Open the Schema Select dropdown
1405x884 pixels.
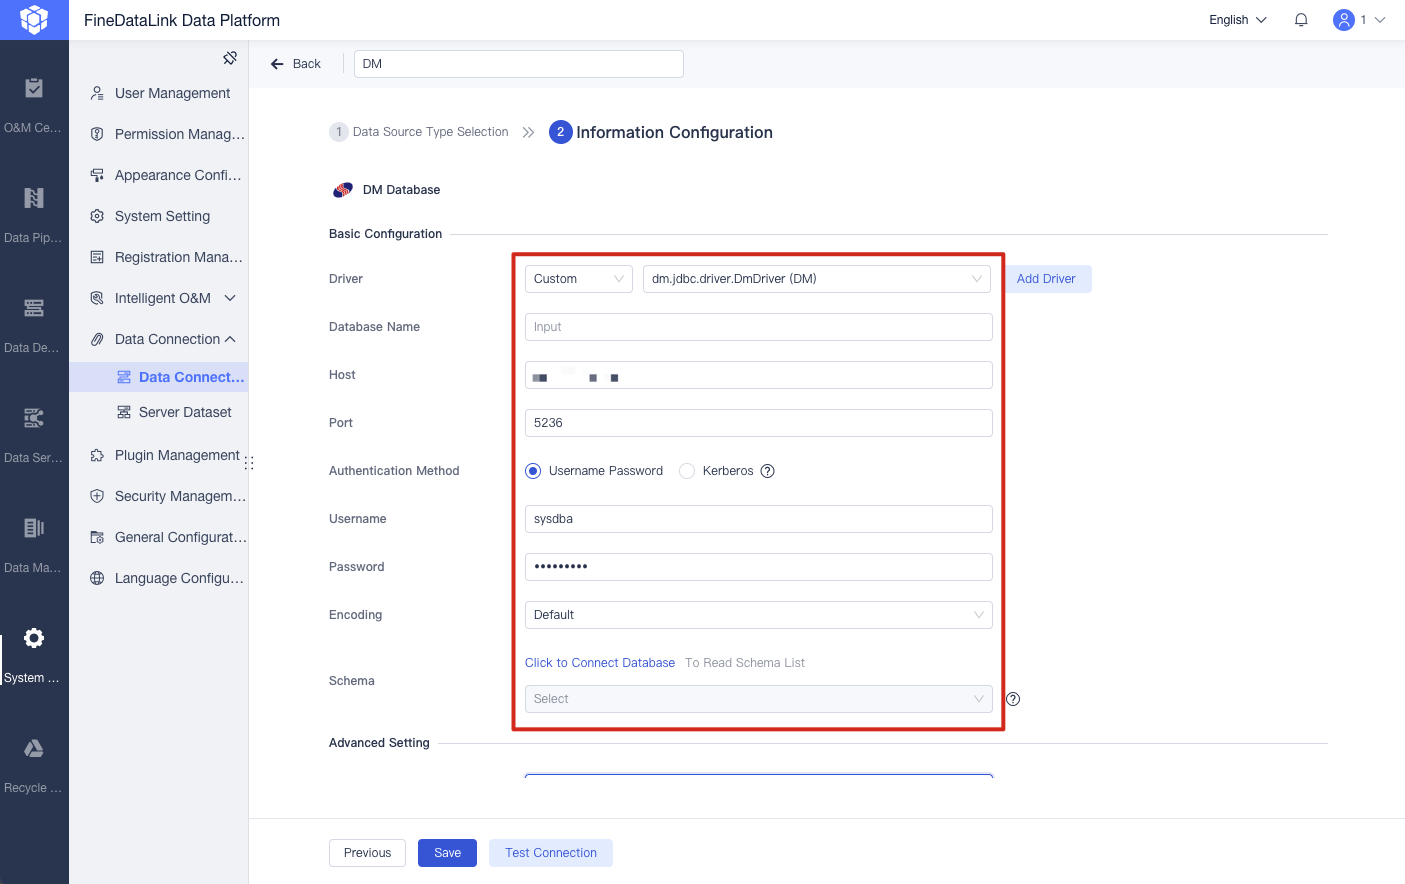(759, 699)
